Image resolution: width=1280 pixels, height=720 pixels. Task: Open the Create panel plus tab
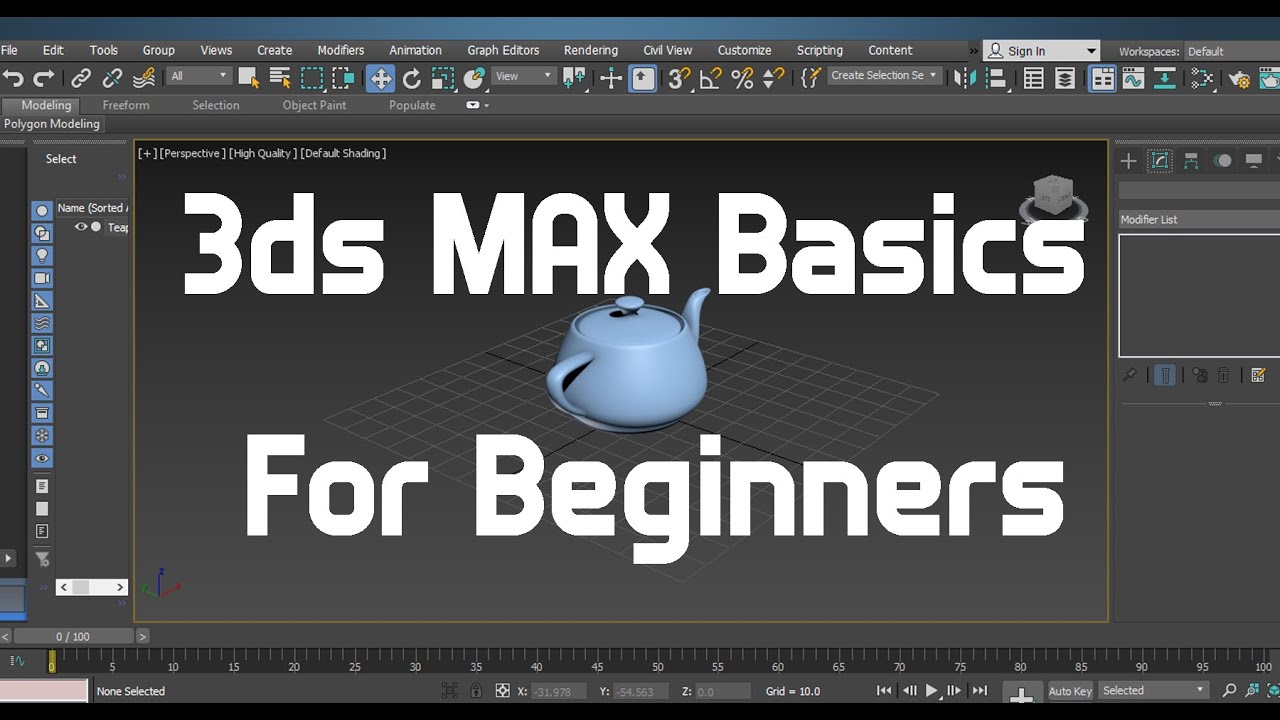pyautogui.click(x=1128, y=161)
